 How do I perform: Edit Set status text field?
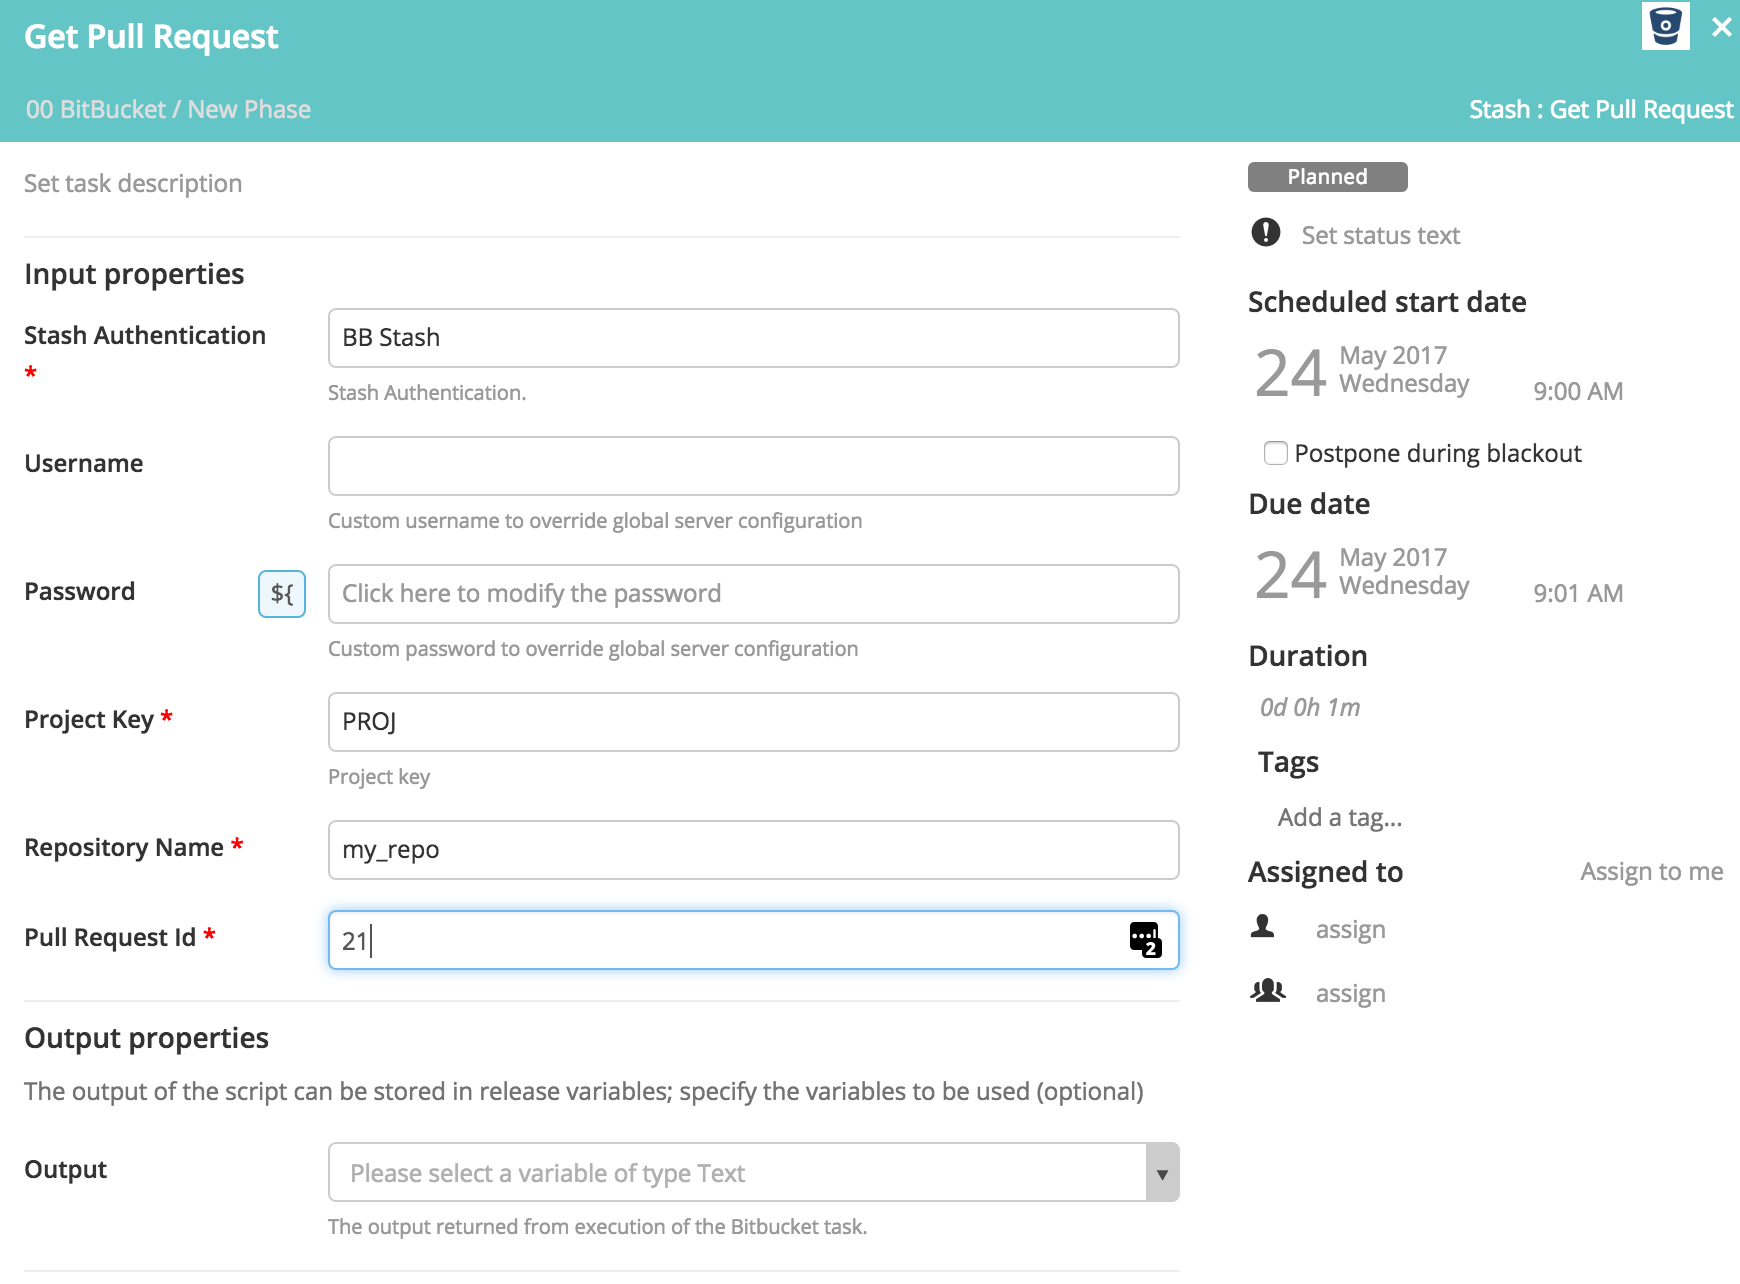click(1381, 235)
